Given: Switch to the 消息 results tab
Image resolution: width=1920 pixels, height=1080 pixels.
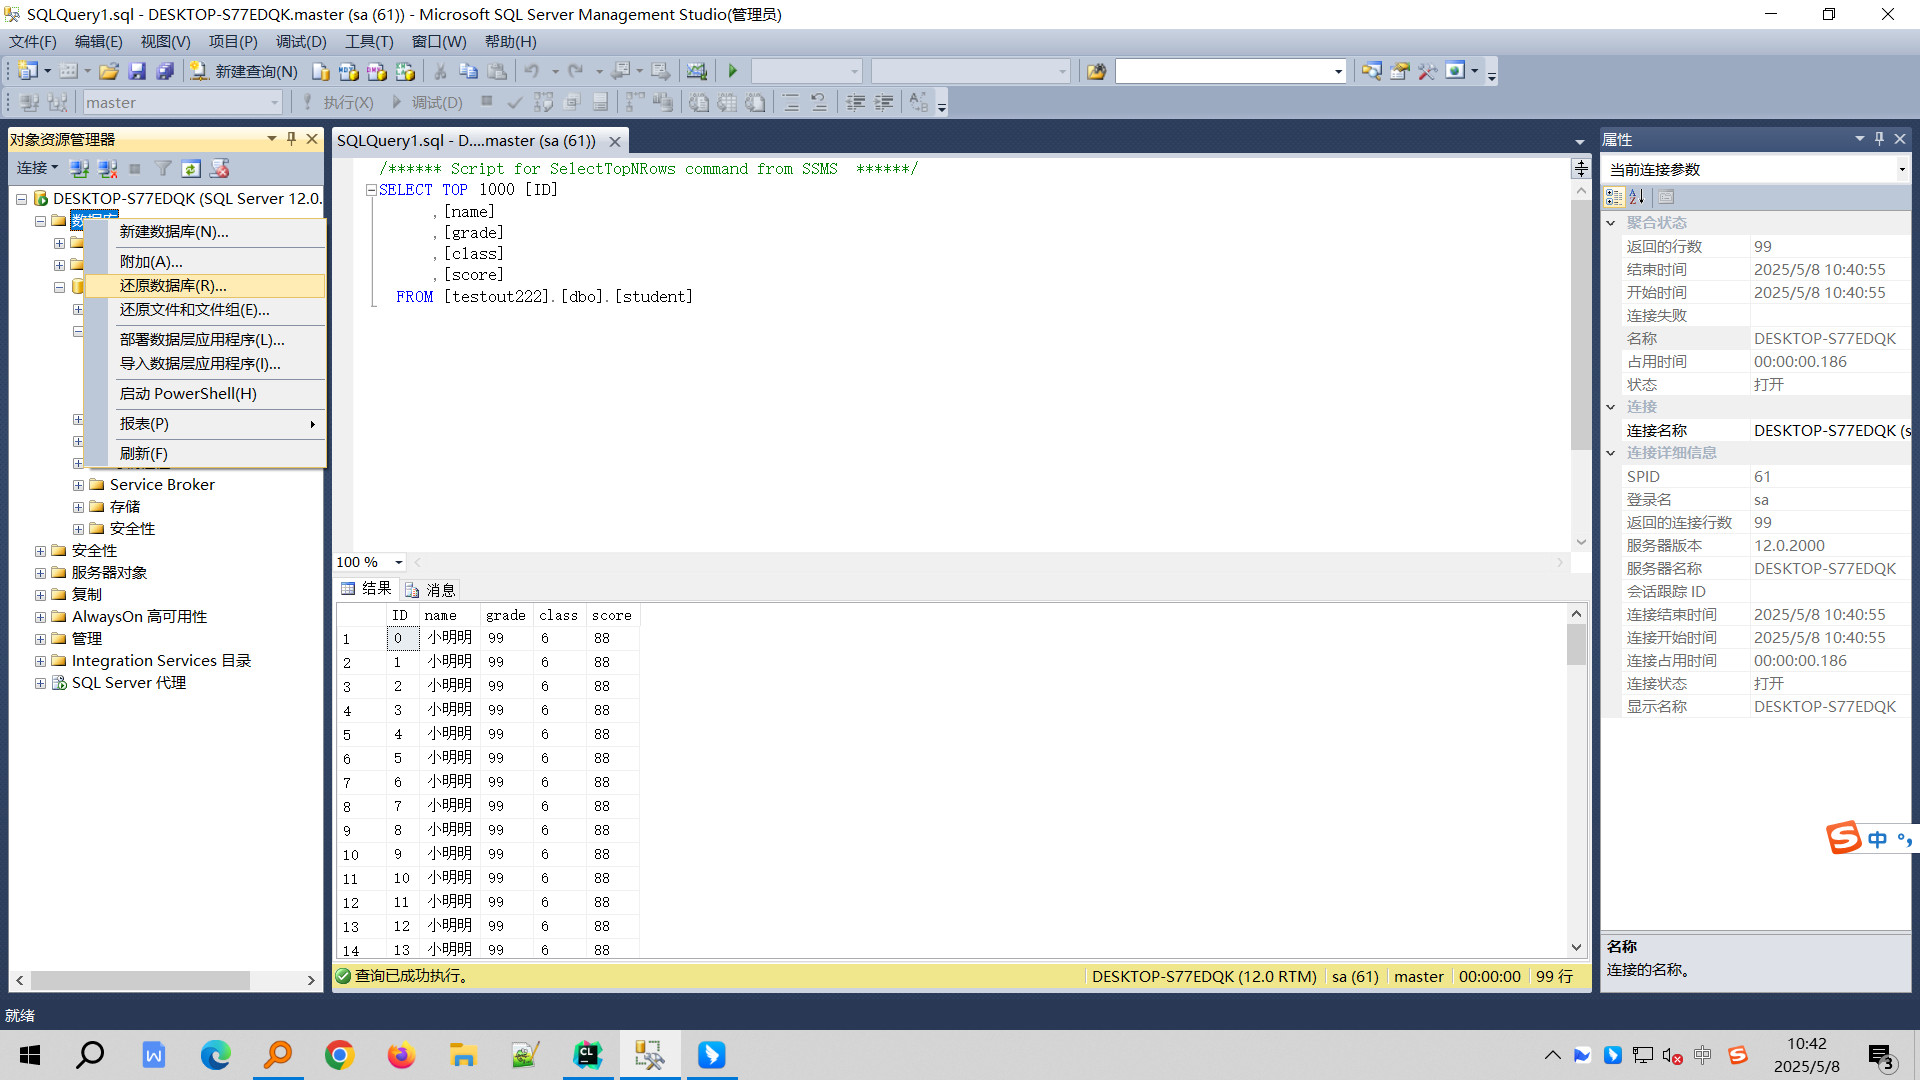Looking at the screenshot, I should 431,590.
